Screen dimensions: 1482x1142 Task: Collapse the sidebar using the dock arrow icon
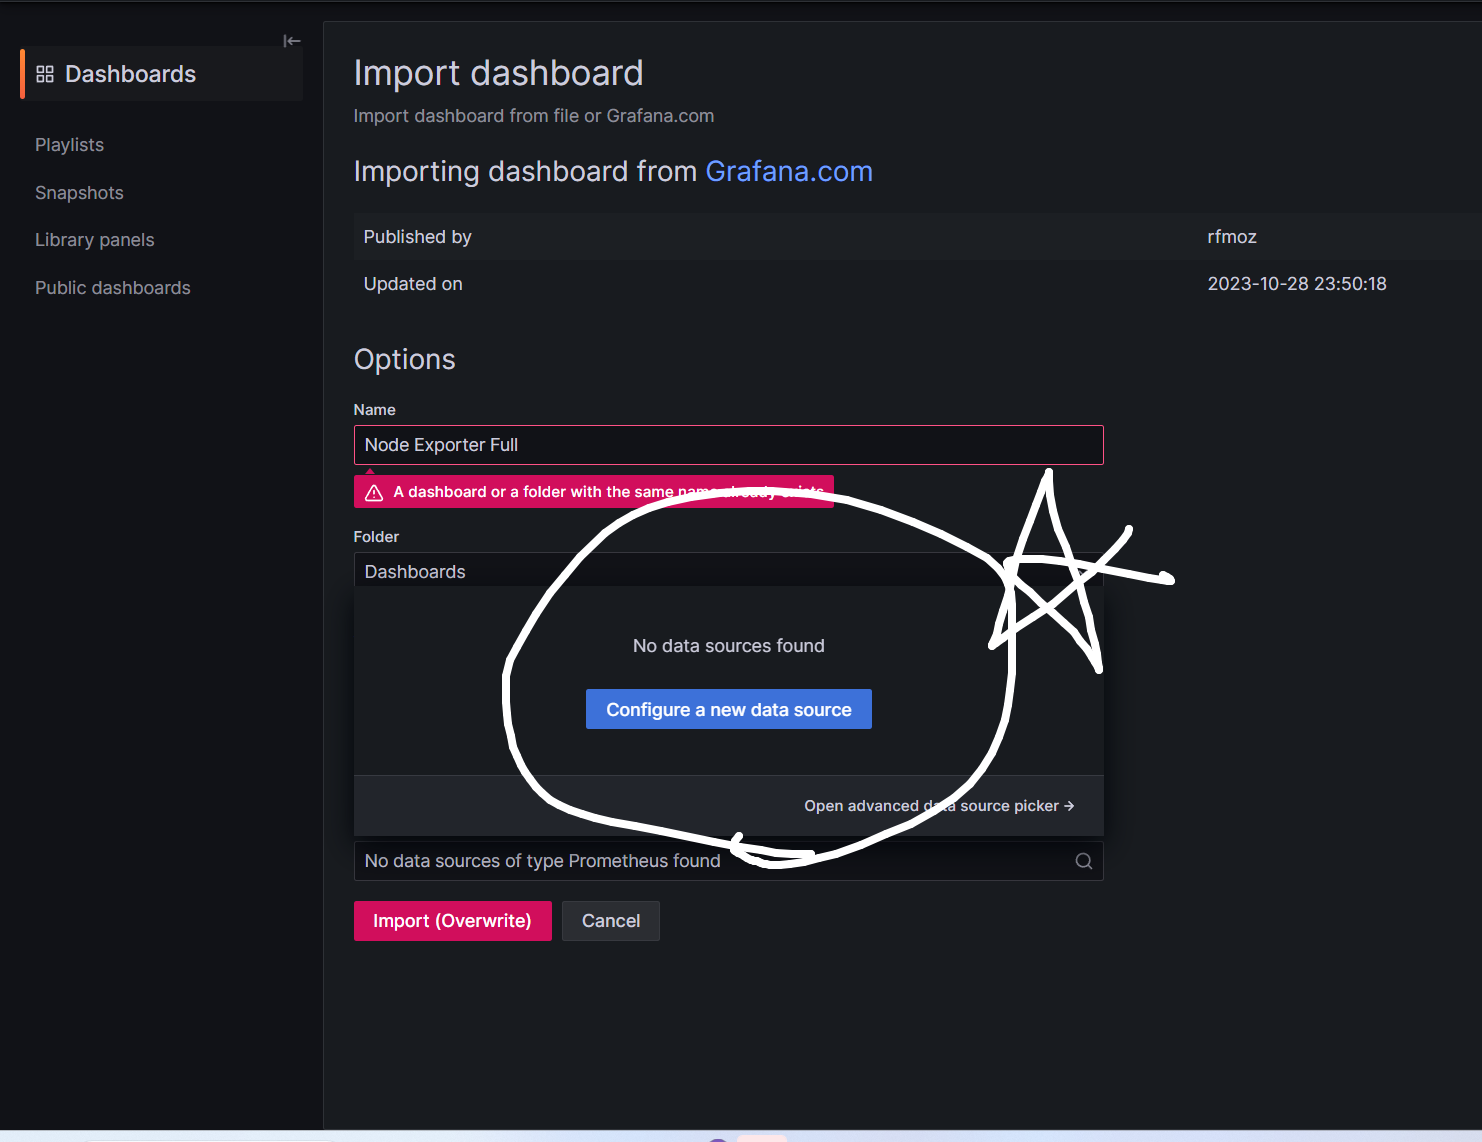point(291,41)
